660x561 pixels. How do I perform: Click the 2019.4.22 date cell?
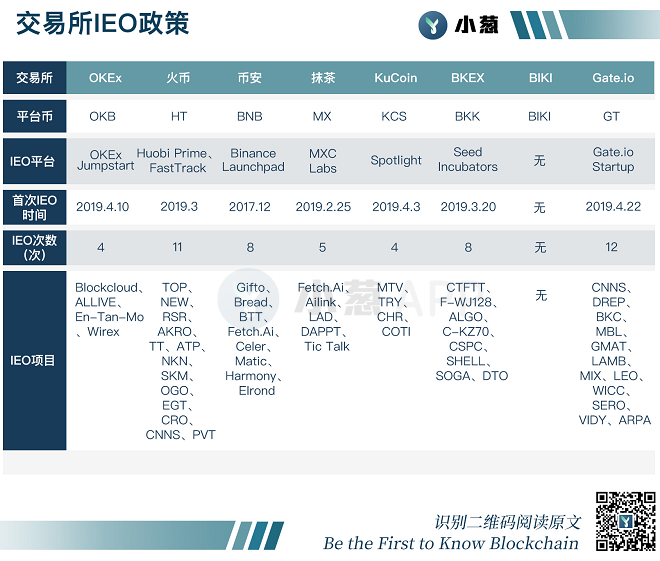pyautogui.click(x=612, y=207)
